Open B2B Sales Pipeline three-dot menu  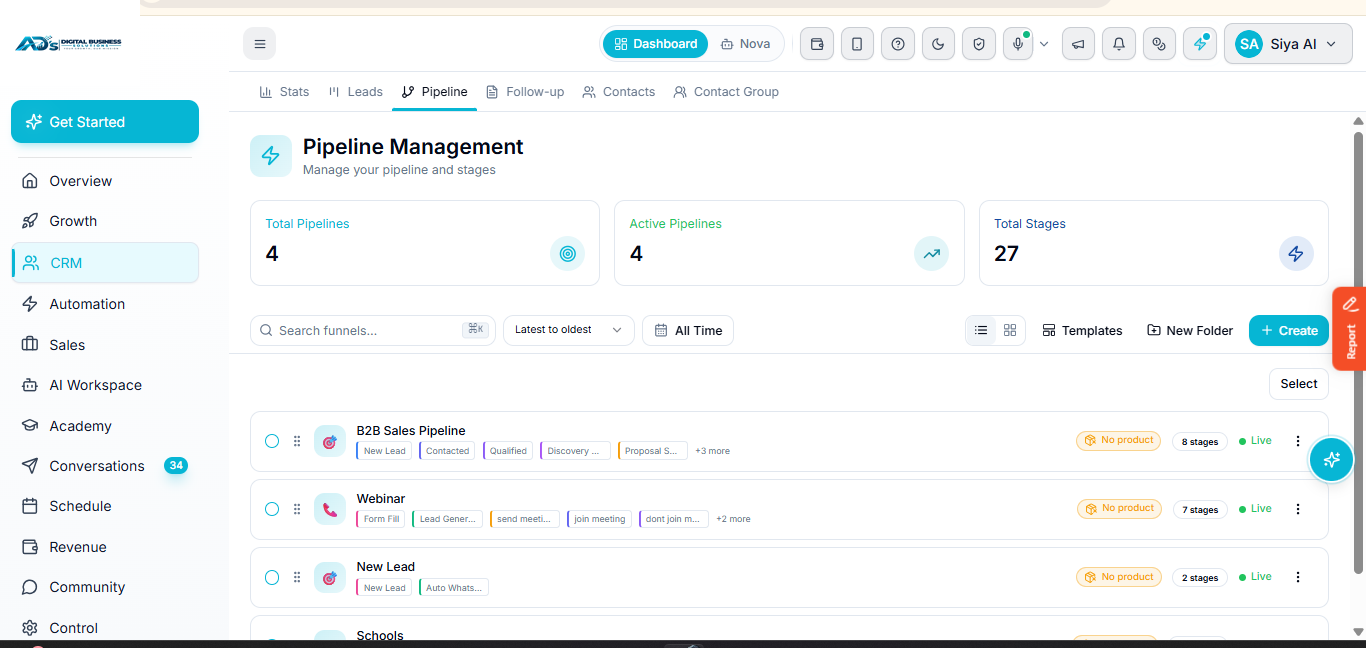1298,441
